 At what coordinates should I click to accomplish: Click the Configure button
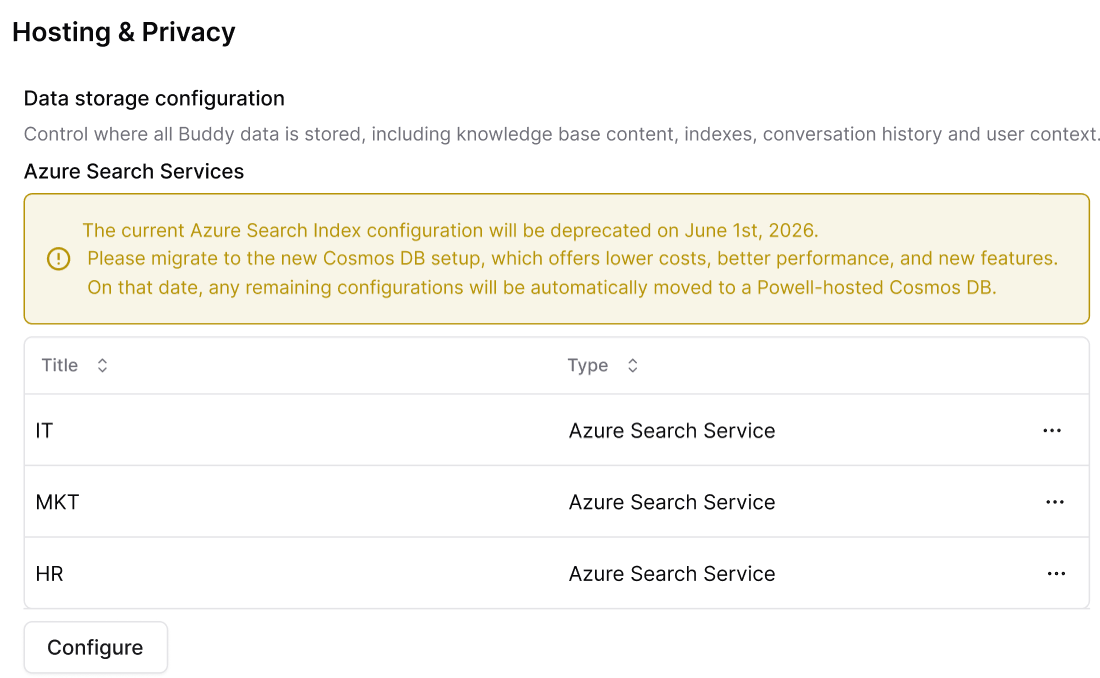[95, 647]
